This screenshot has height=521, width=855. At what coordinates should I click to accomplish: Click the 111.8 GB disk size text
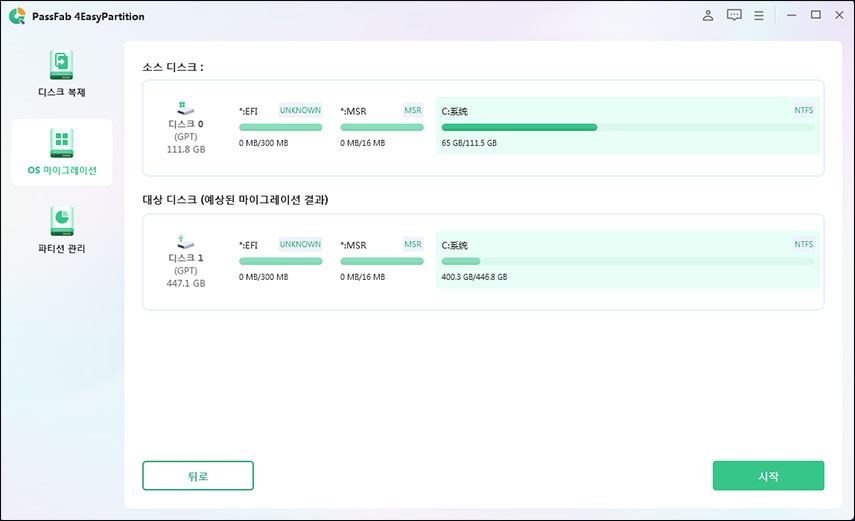pos(186,149)
